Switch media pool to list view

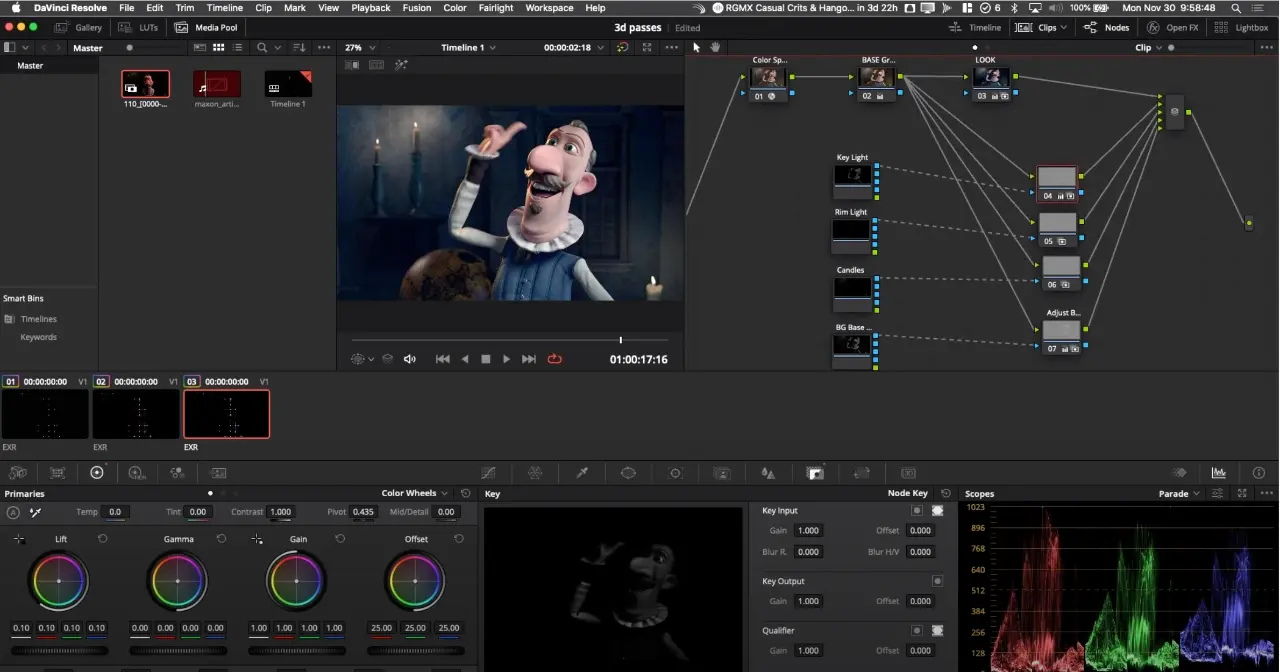click(x=237, y=47)
